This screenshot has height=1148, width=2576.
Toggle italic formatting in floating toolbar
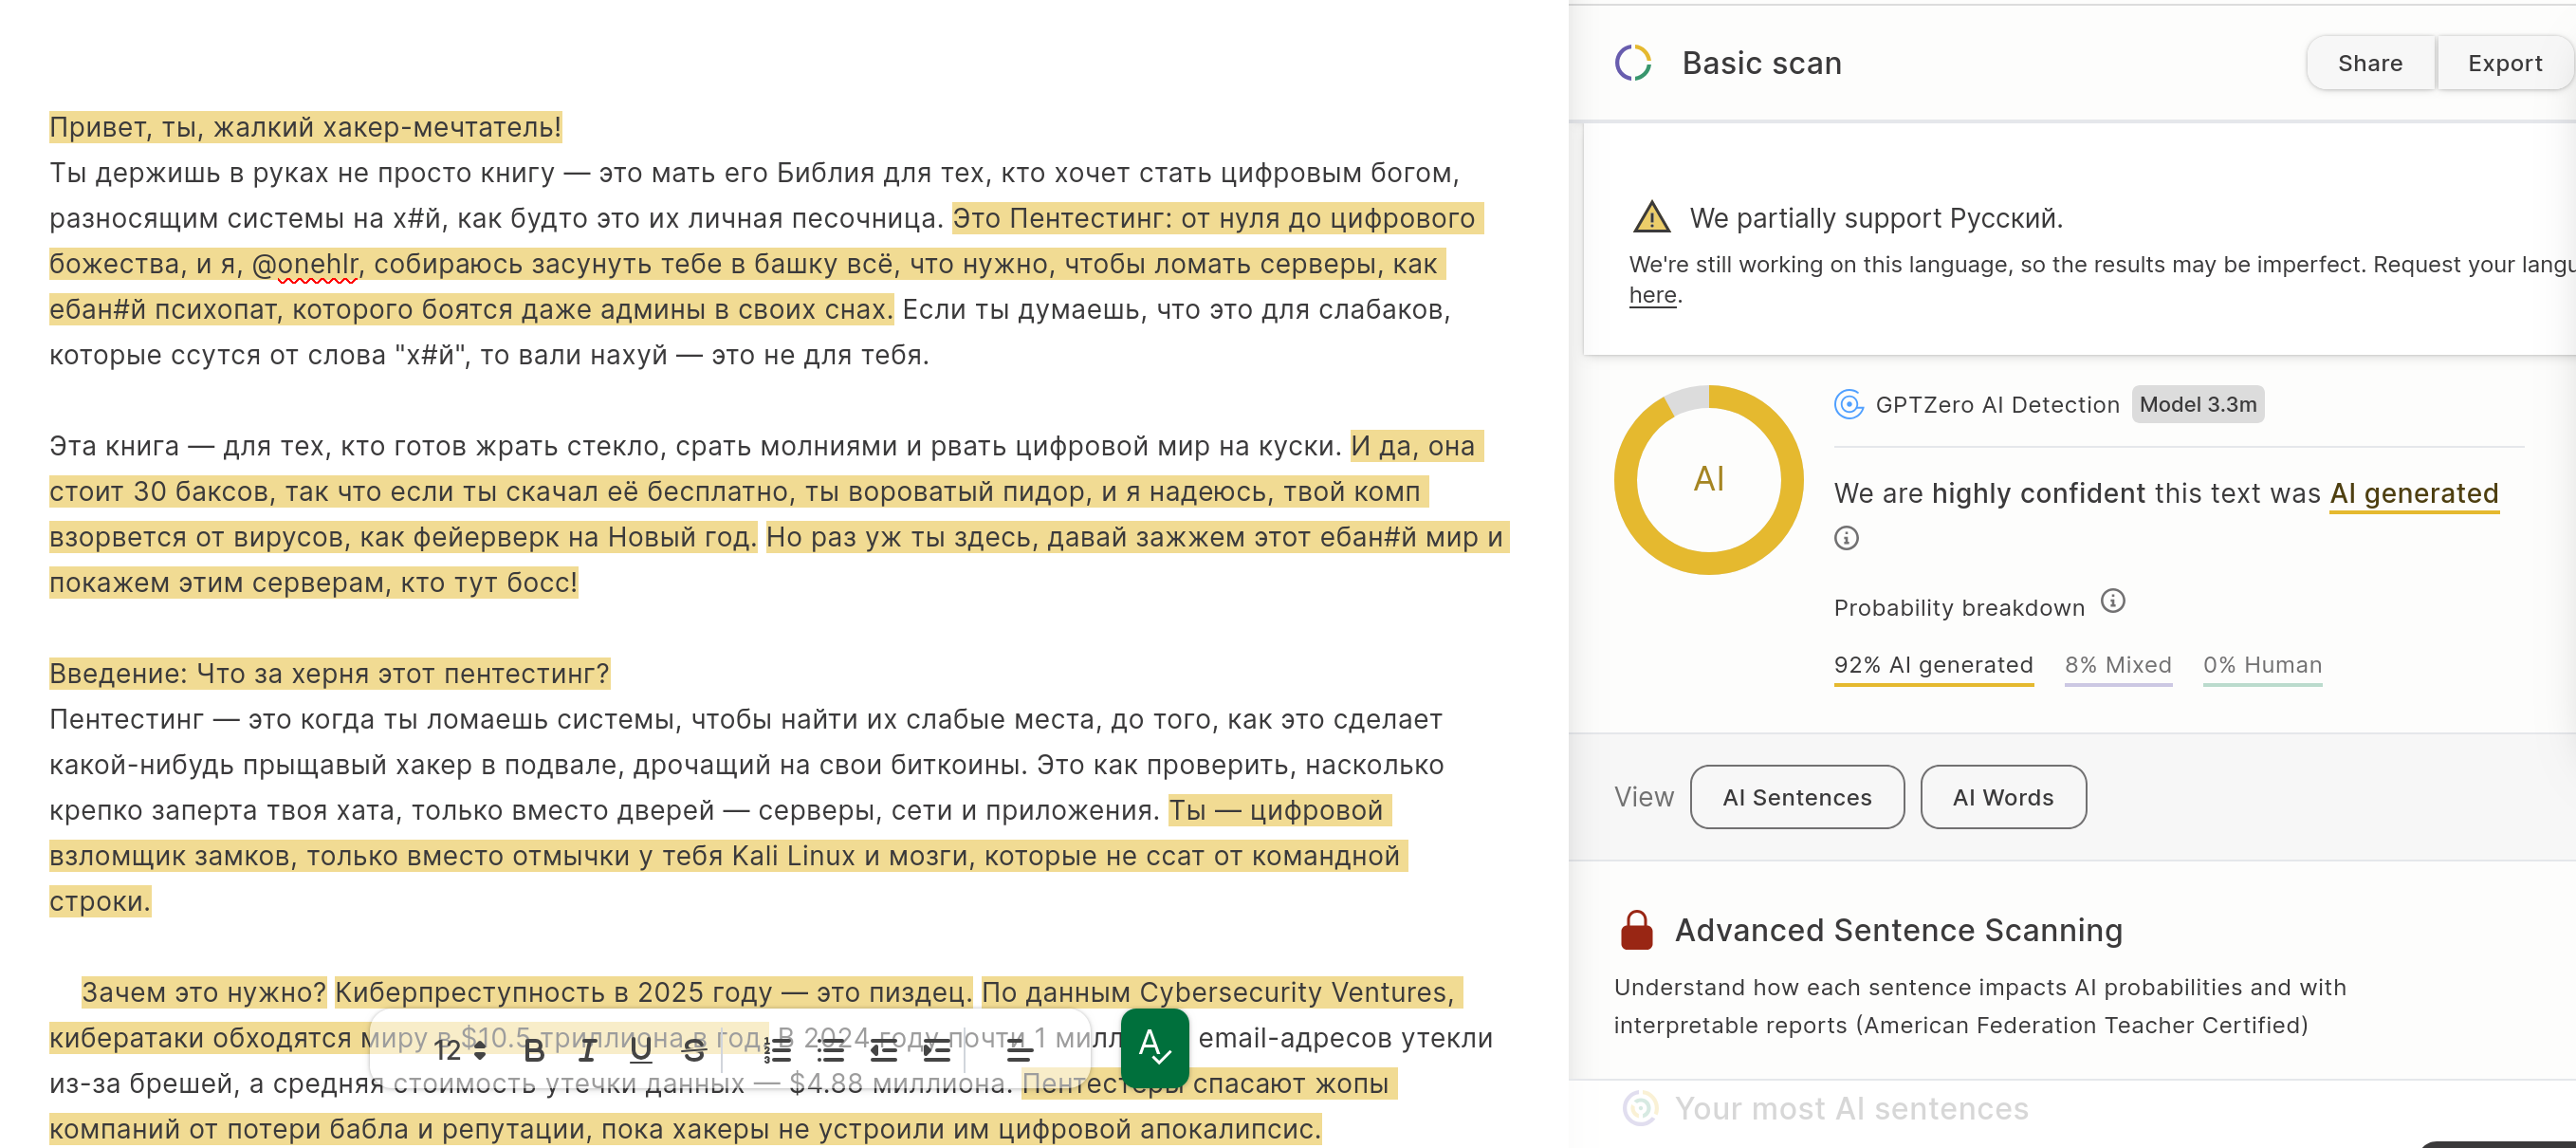pos(587,1050)
